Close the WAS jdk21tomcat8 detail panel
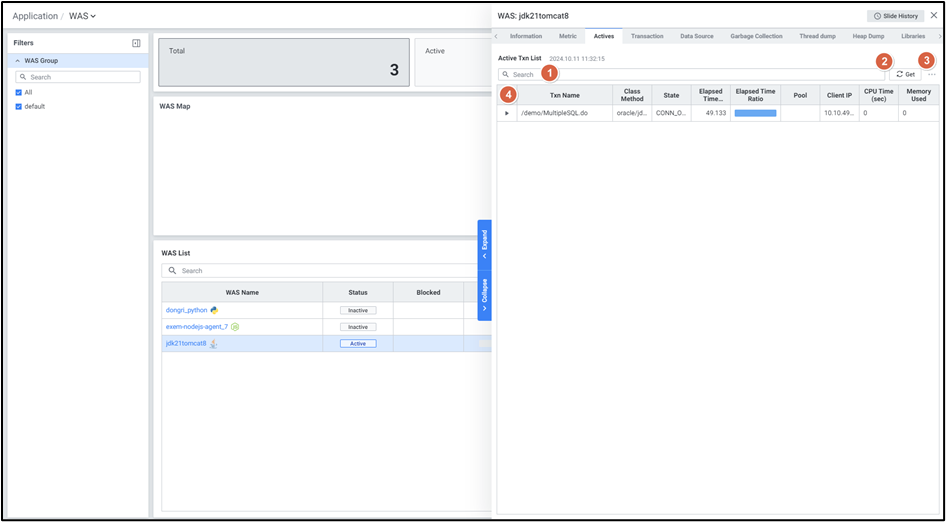This screenshot has height=522, width=946. (x=934, y=16)
